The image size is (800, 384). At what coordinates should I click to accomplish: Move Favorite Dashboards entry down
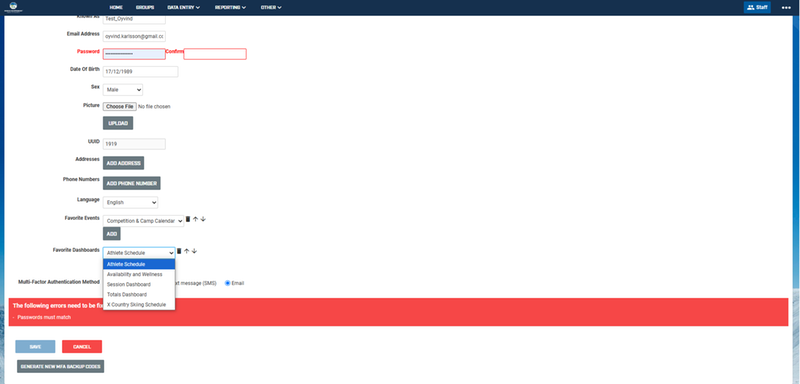pyautogui.click(x=194, y=251)
